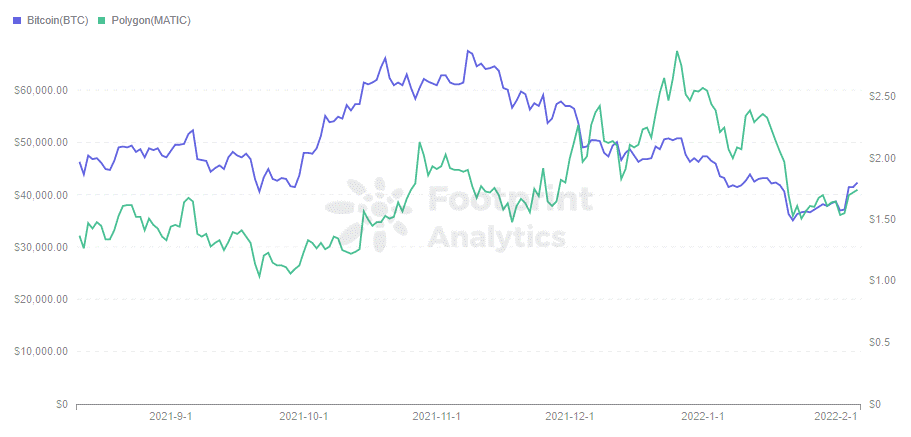Screen dimensions: 911x437
Task: Click the $10,000.00 left axis label
Action: pos(41,351)
